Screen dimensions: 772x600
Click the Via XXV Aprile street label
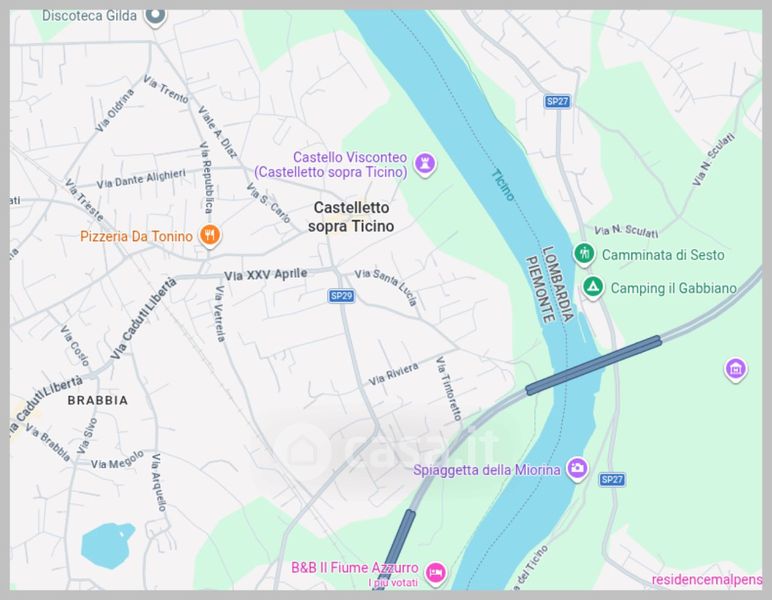(266, 275)
